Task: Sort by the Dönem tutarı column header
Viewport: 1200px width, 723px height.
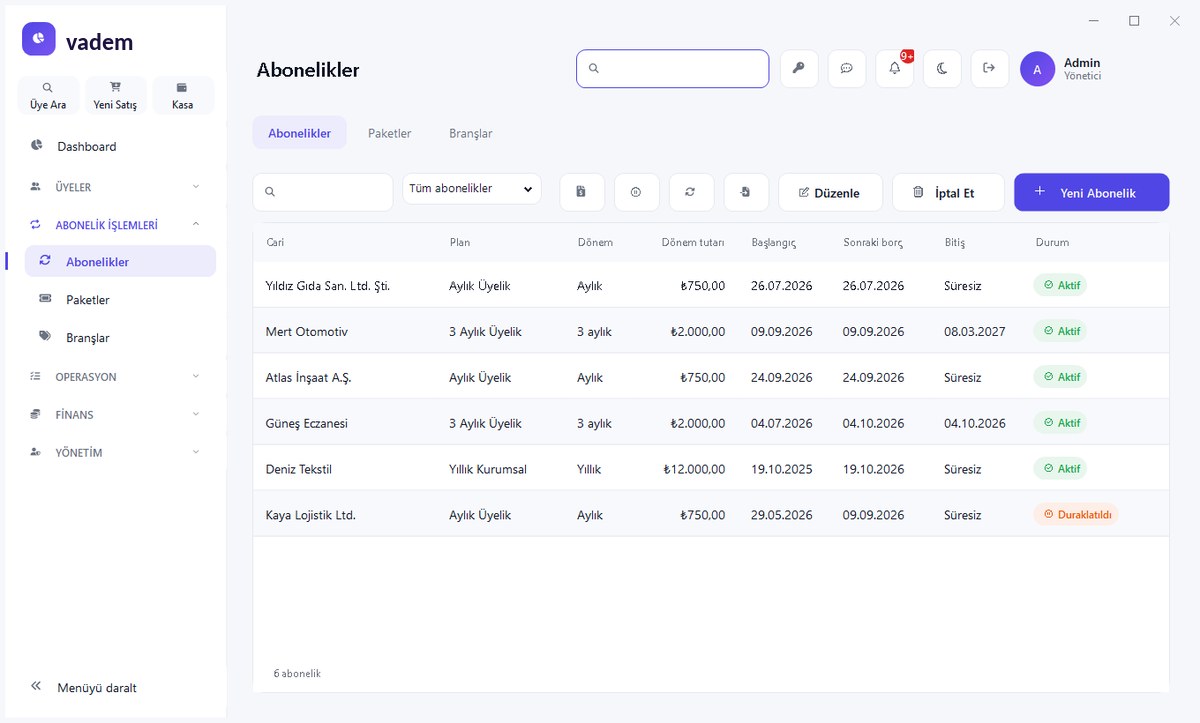Action: (x=692, y=242)
